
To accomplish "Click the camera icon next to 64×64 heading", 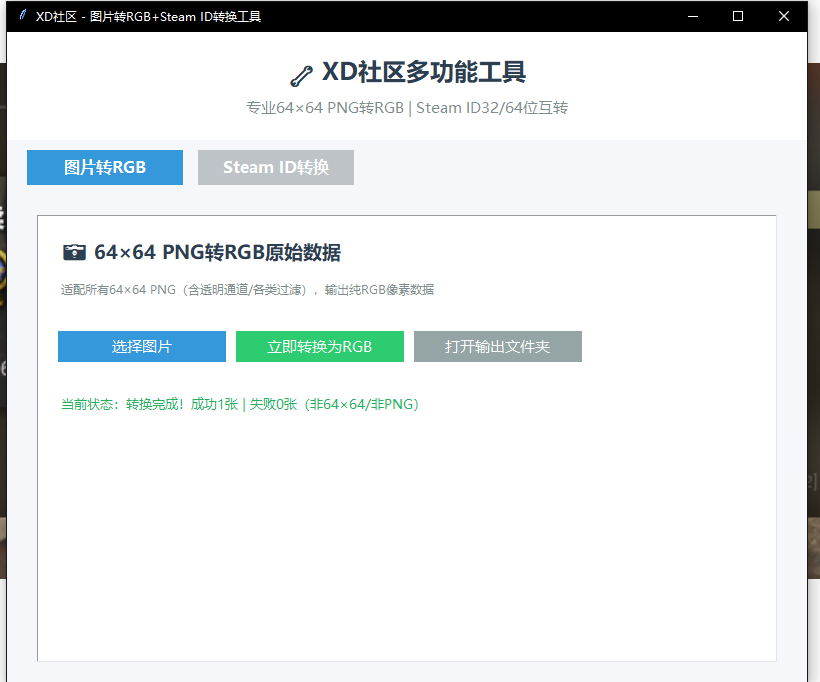I will coord(74,252).
